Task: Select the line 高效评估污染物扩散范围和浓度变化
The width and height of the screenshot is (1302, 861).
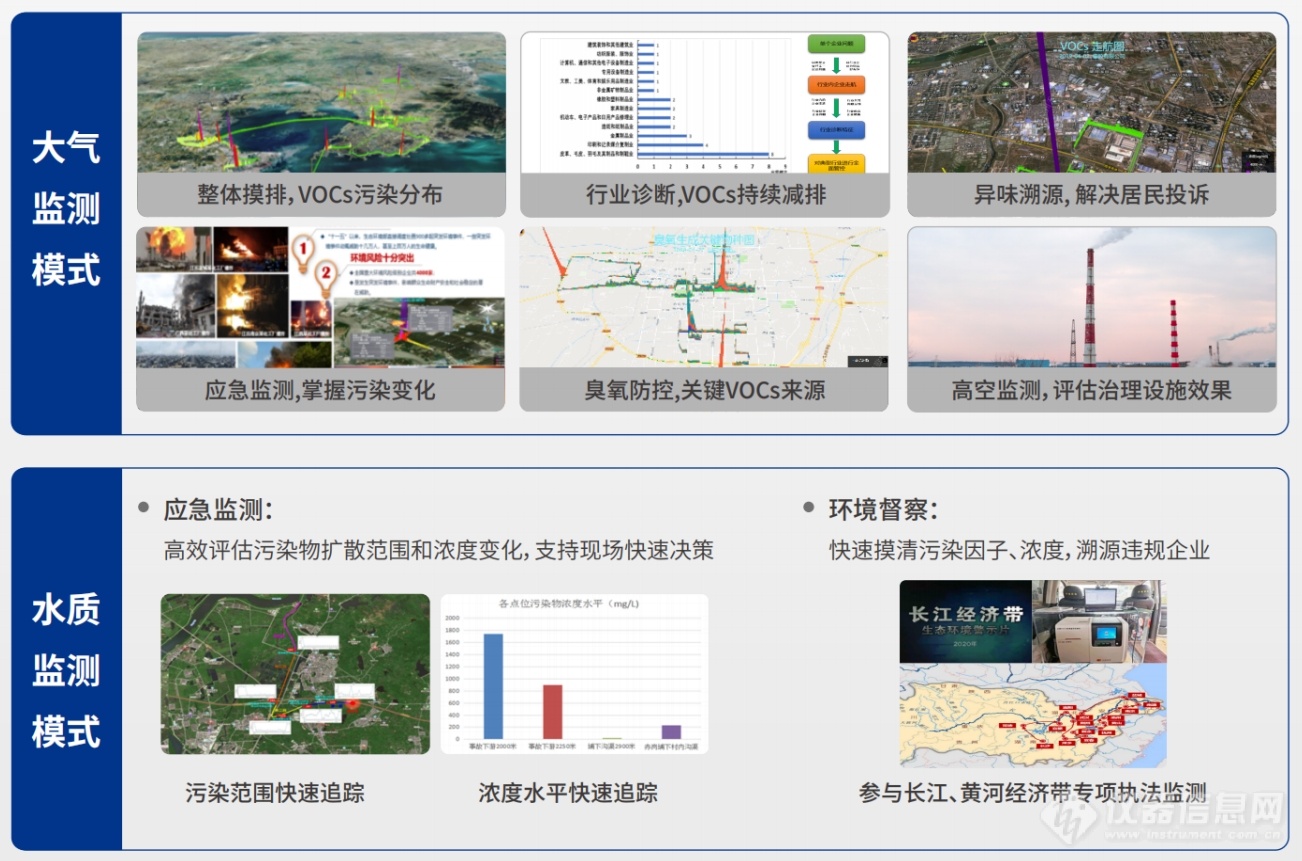Action: [345, 550]
